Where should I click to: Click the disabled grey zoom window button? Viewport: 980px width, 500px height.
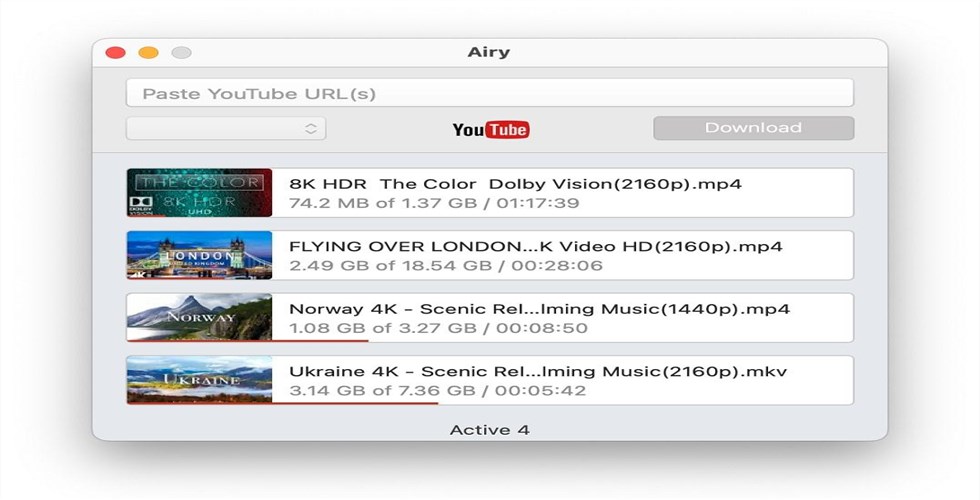(182, 53)
